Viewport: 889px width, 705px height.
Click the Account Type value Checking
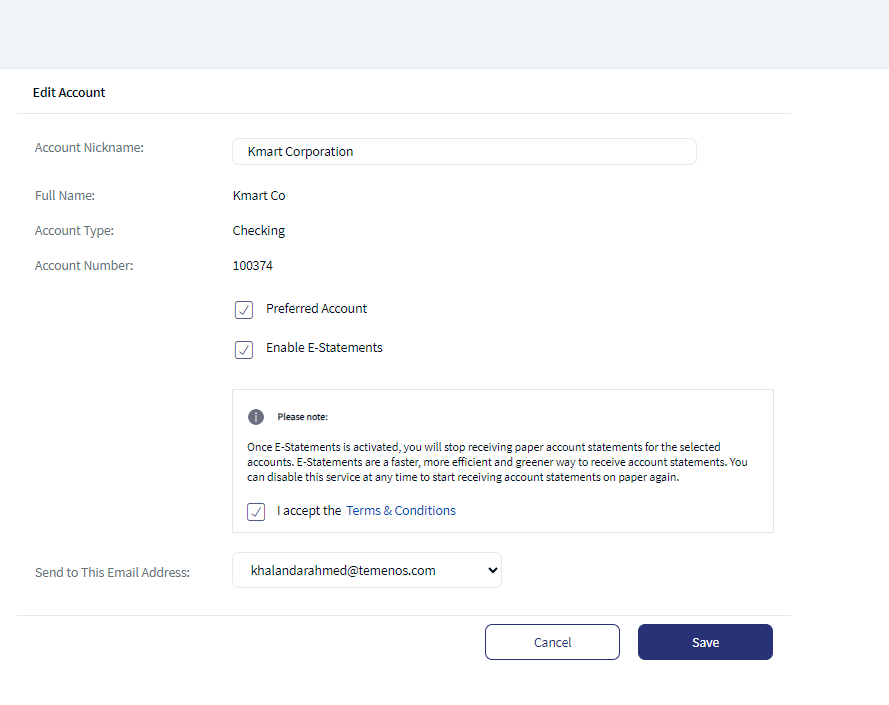259,230
